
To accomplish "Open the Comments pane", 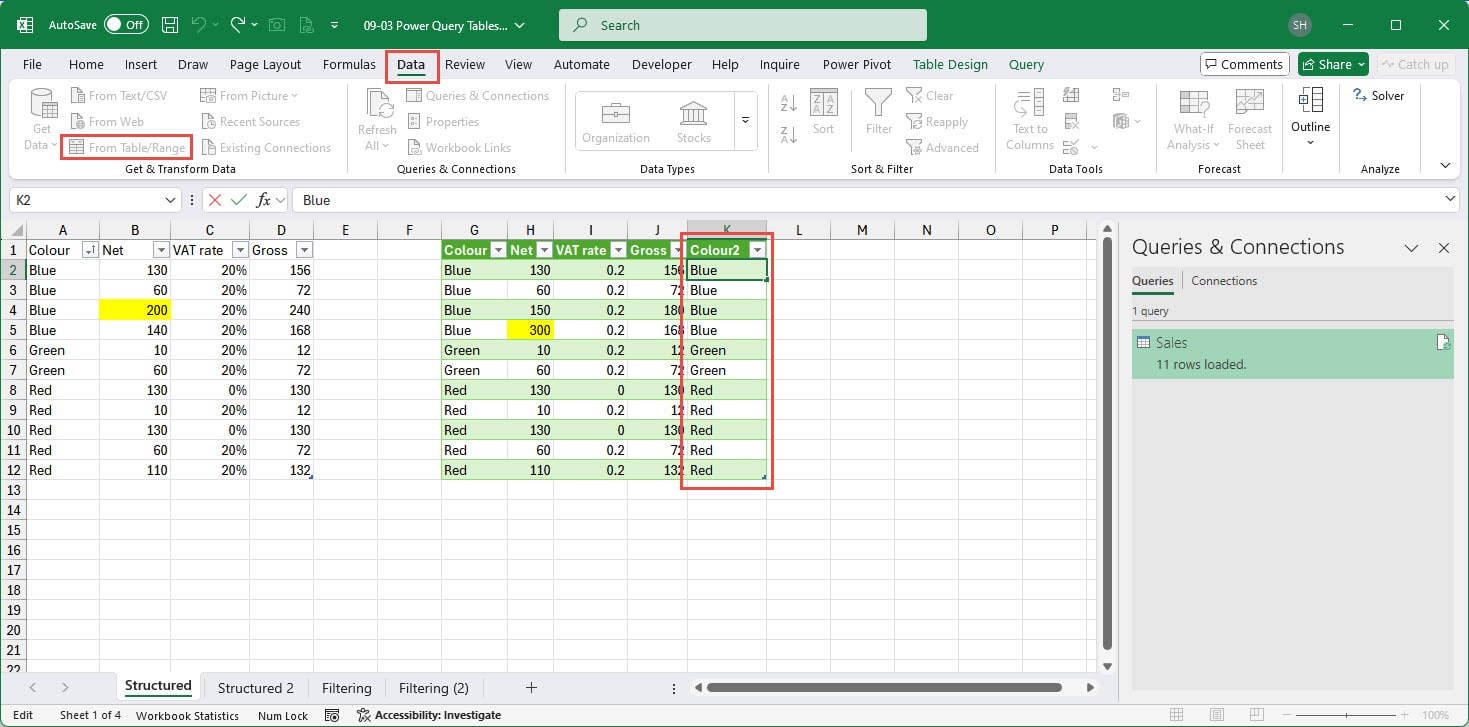I will click(x=1244, y=63).
